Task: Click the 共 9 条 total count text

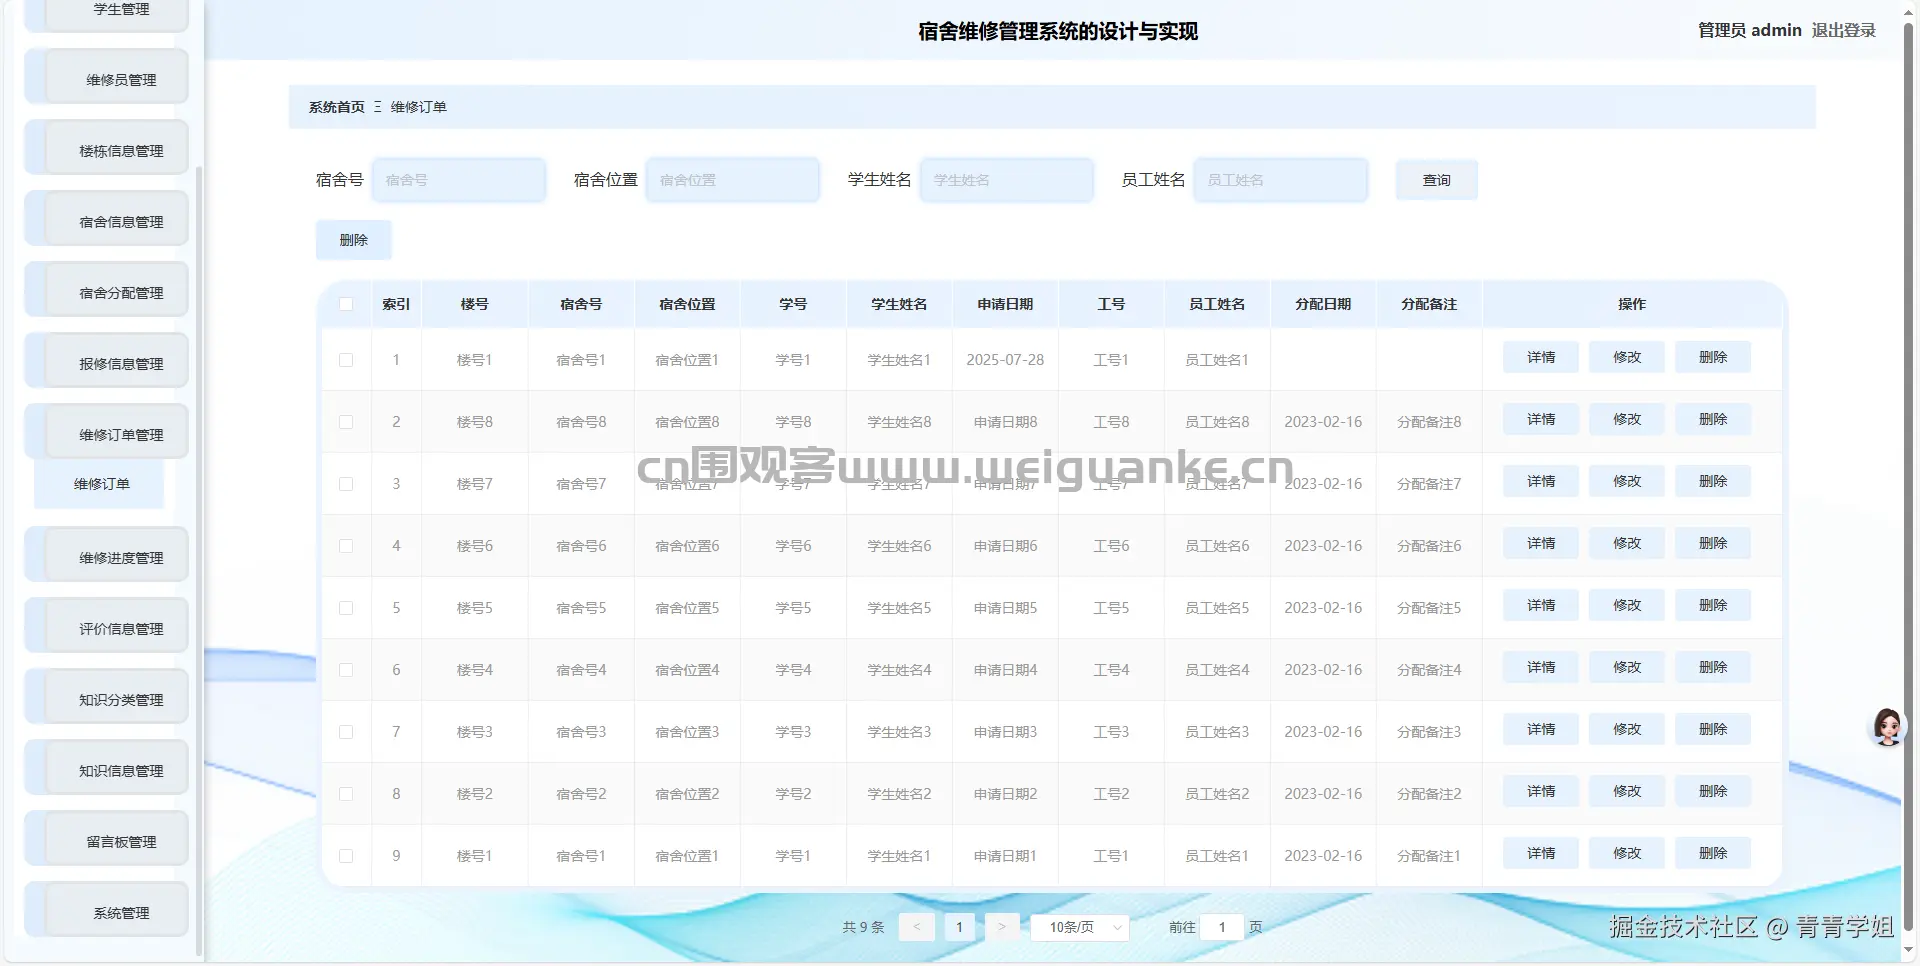Action: click(863, 927)
